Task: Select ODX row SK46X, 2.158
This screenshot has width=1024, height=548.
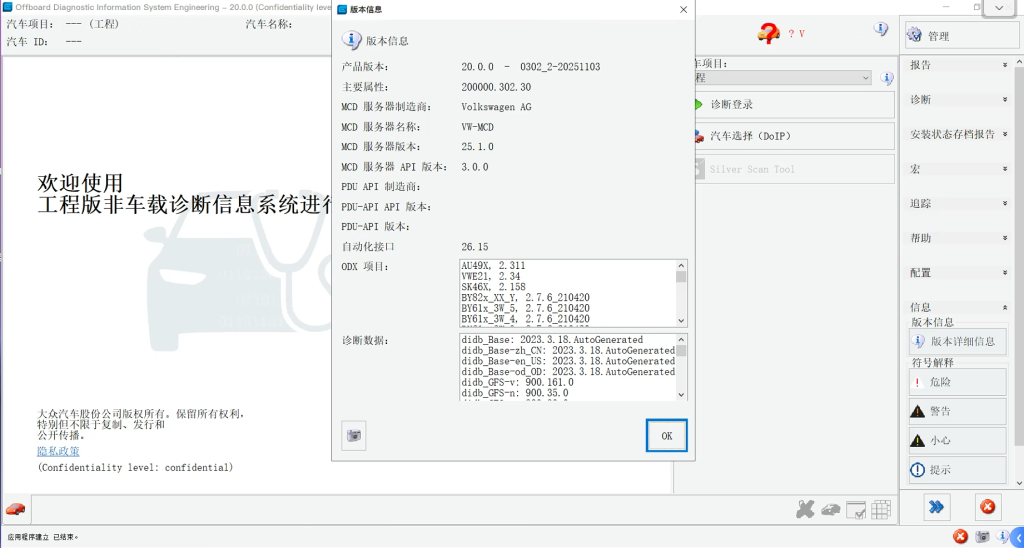Action: pos(493,287)
